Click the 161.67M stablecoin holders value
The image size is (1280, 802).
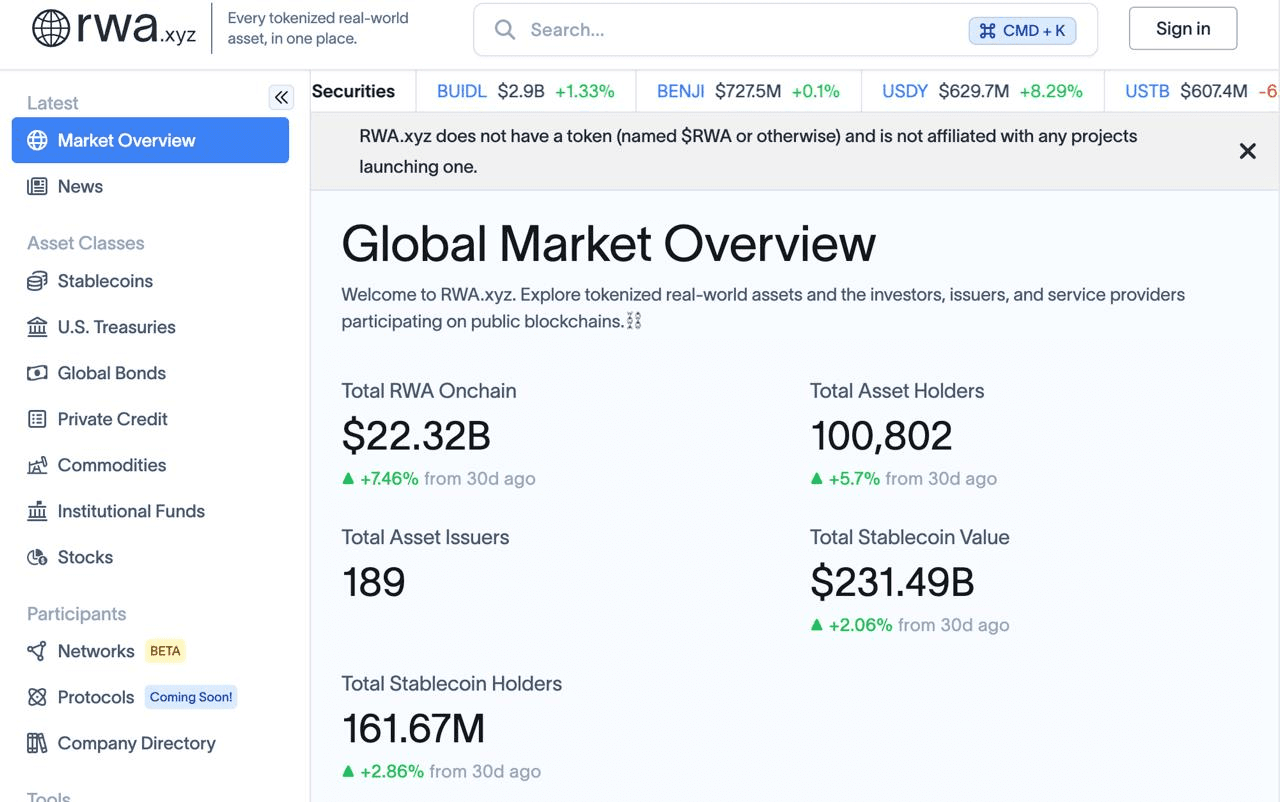(413, 729)
